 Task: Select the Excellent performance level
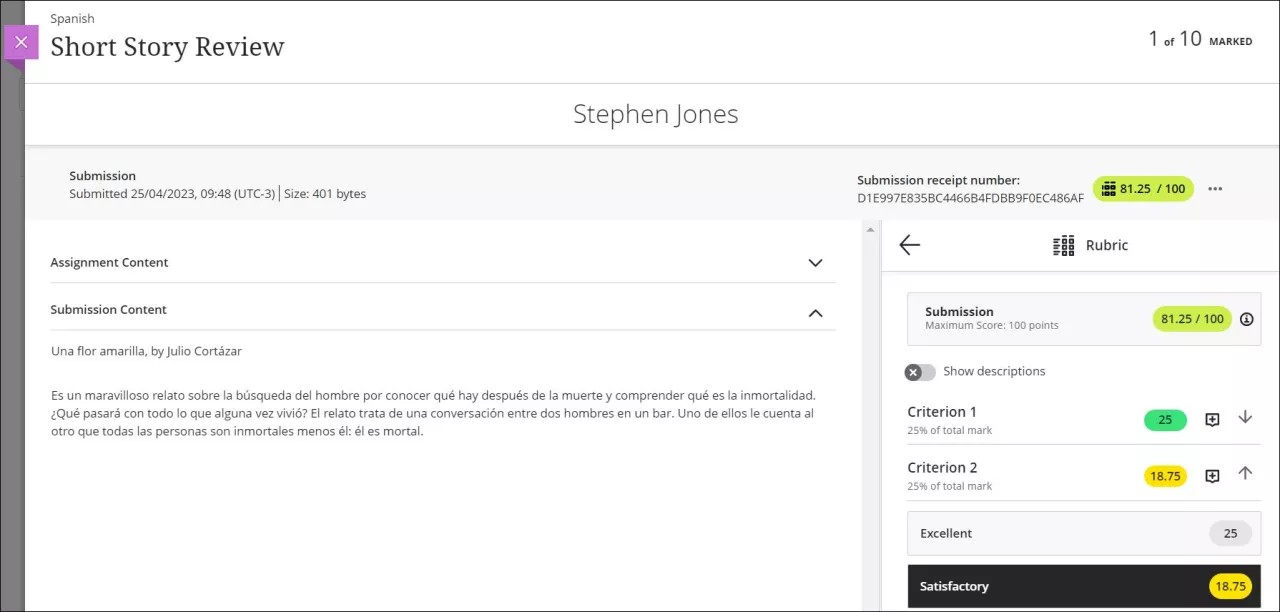(1083, 533)
